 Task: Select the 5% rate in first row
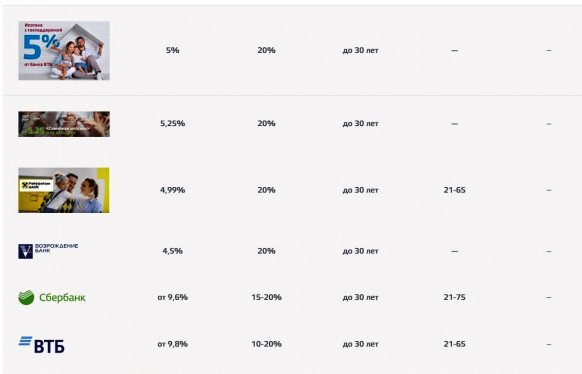tap(173, 50)
